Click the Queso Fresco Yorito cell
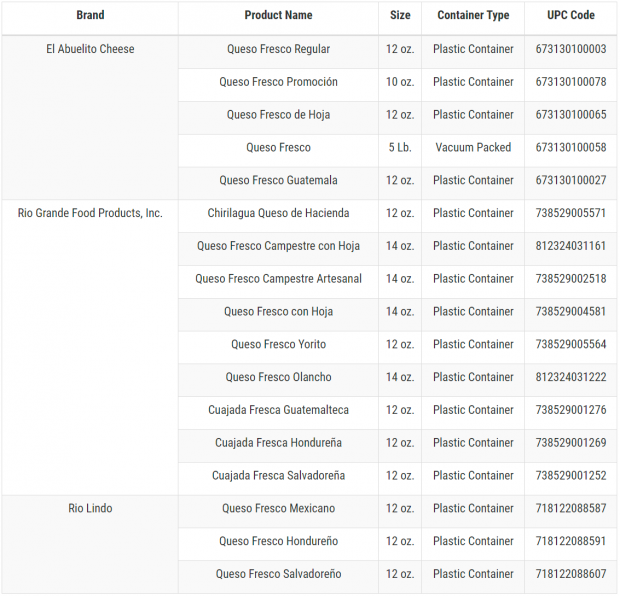This screenshot has width=620, height=596. point(278,344)
